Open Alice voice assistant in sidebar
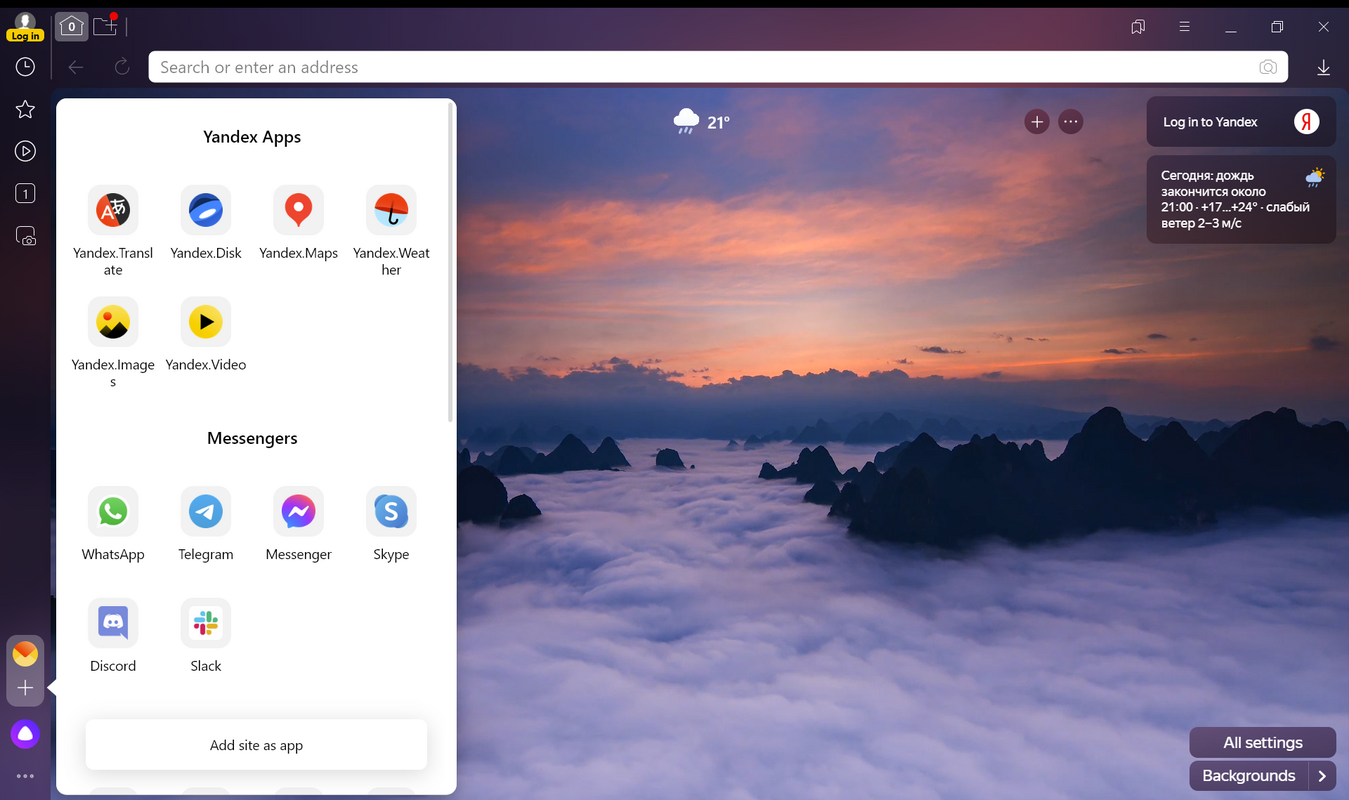The width and height of the screenshot is (1349, 800). (x=25, y=734)
